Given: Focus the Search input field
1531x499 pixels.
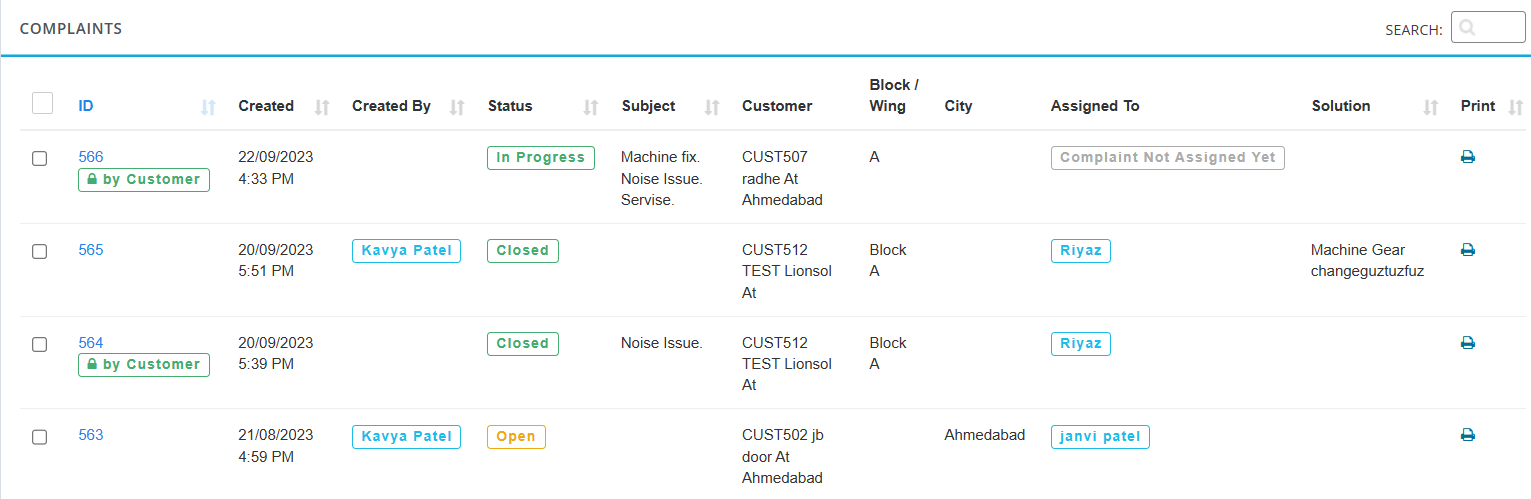Looking at the screenshot, I should point(1488,28).
